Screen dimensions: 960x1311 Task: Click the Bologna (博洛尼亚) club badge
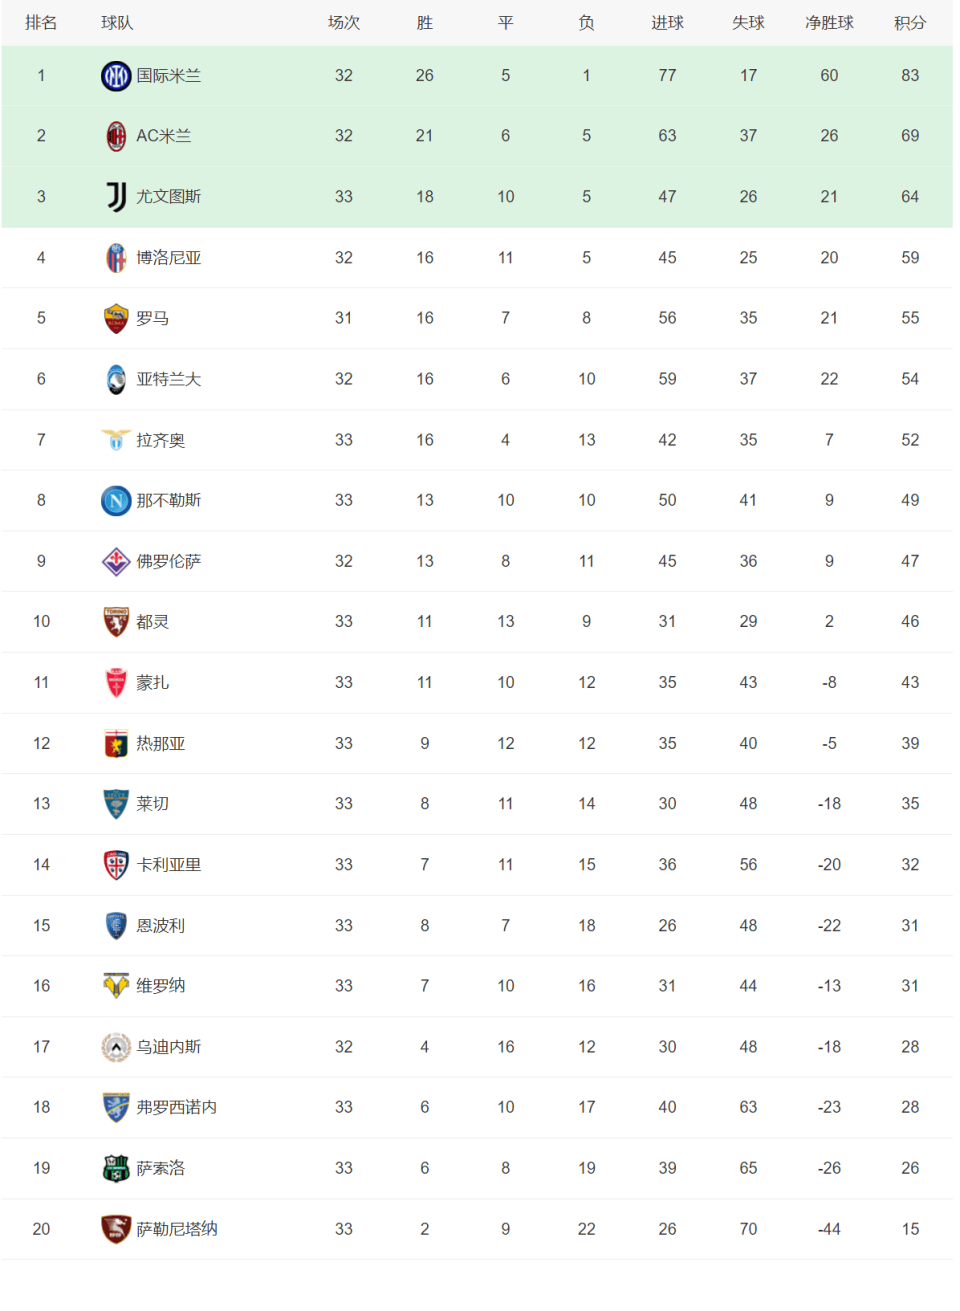116,258
